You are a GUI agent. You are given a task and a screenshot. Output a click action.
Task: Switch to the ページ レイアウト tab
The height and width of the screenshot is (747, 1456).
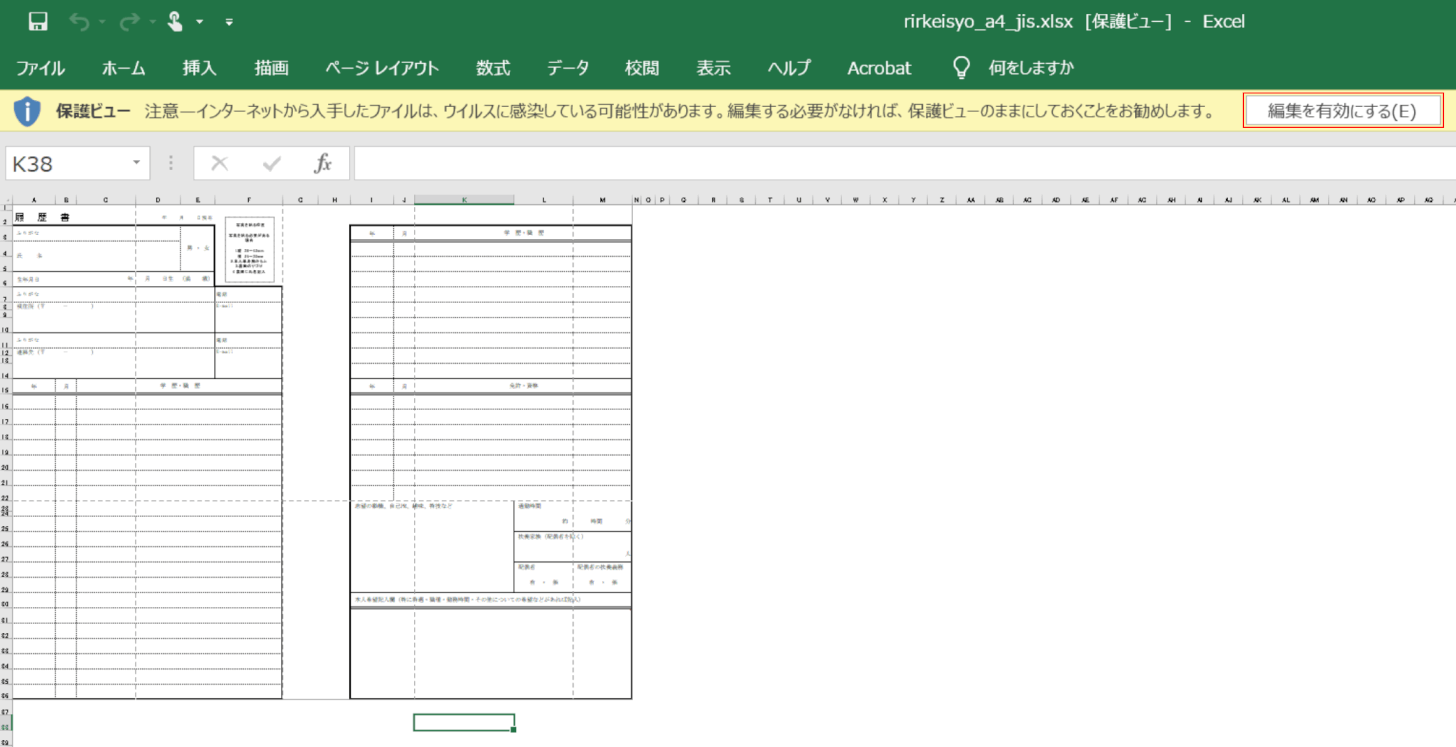[x=382, y=68]
